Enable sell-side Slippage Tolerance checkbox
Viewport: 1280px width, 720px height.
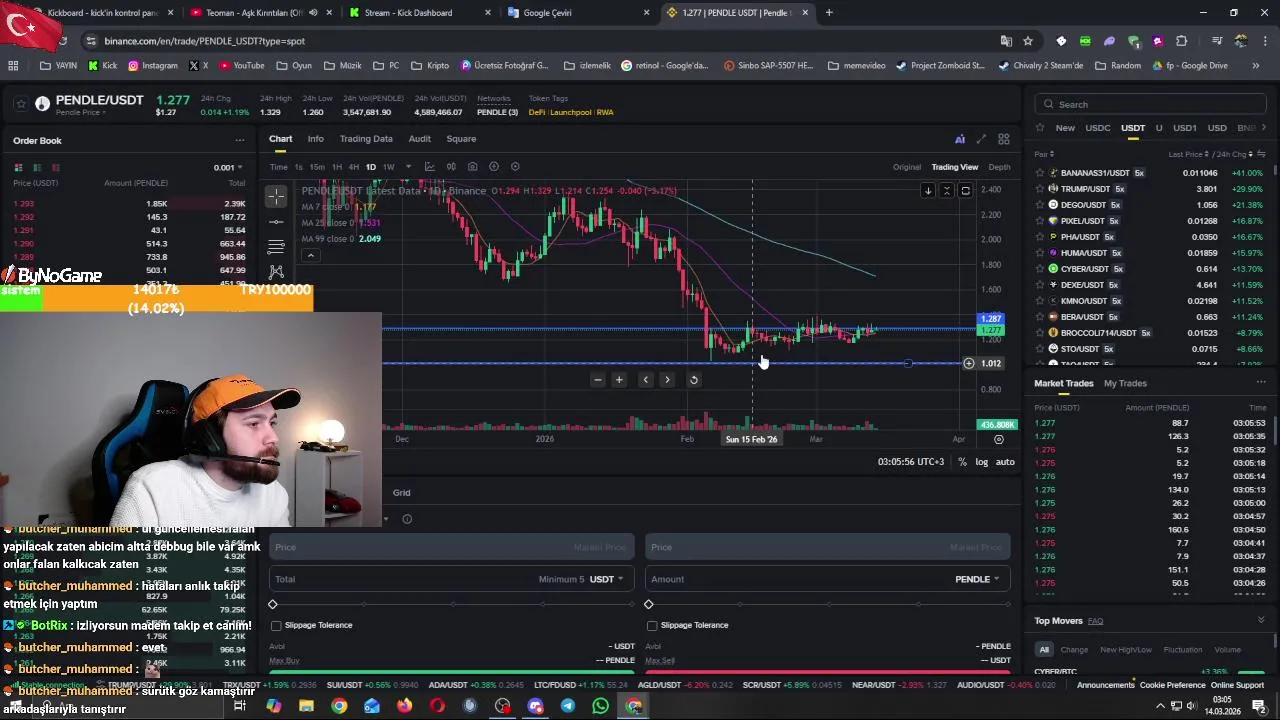(652, 626)
